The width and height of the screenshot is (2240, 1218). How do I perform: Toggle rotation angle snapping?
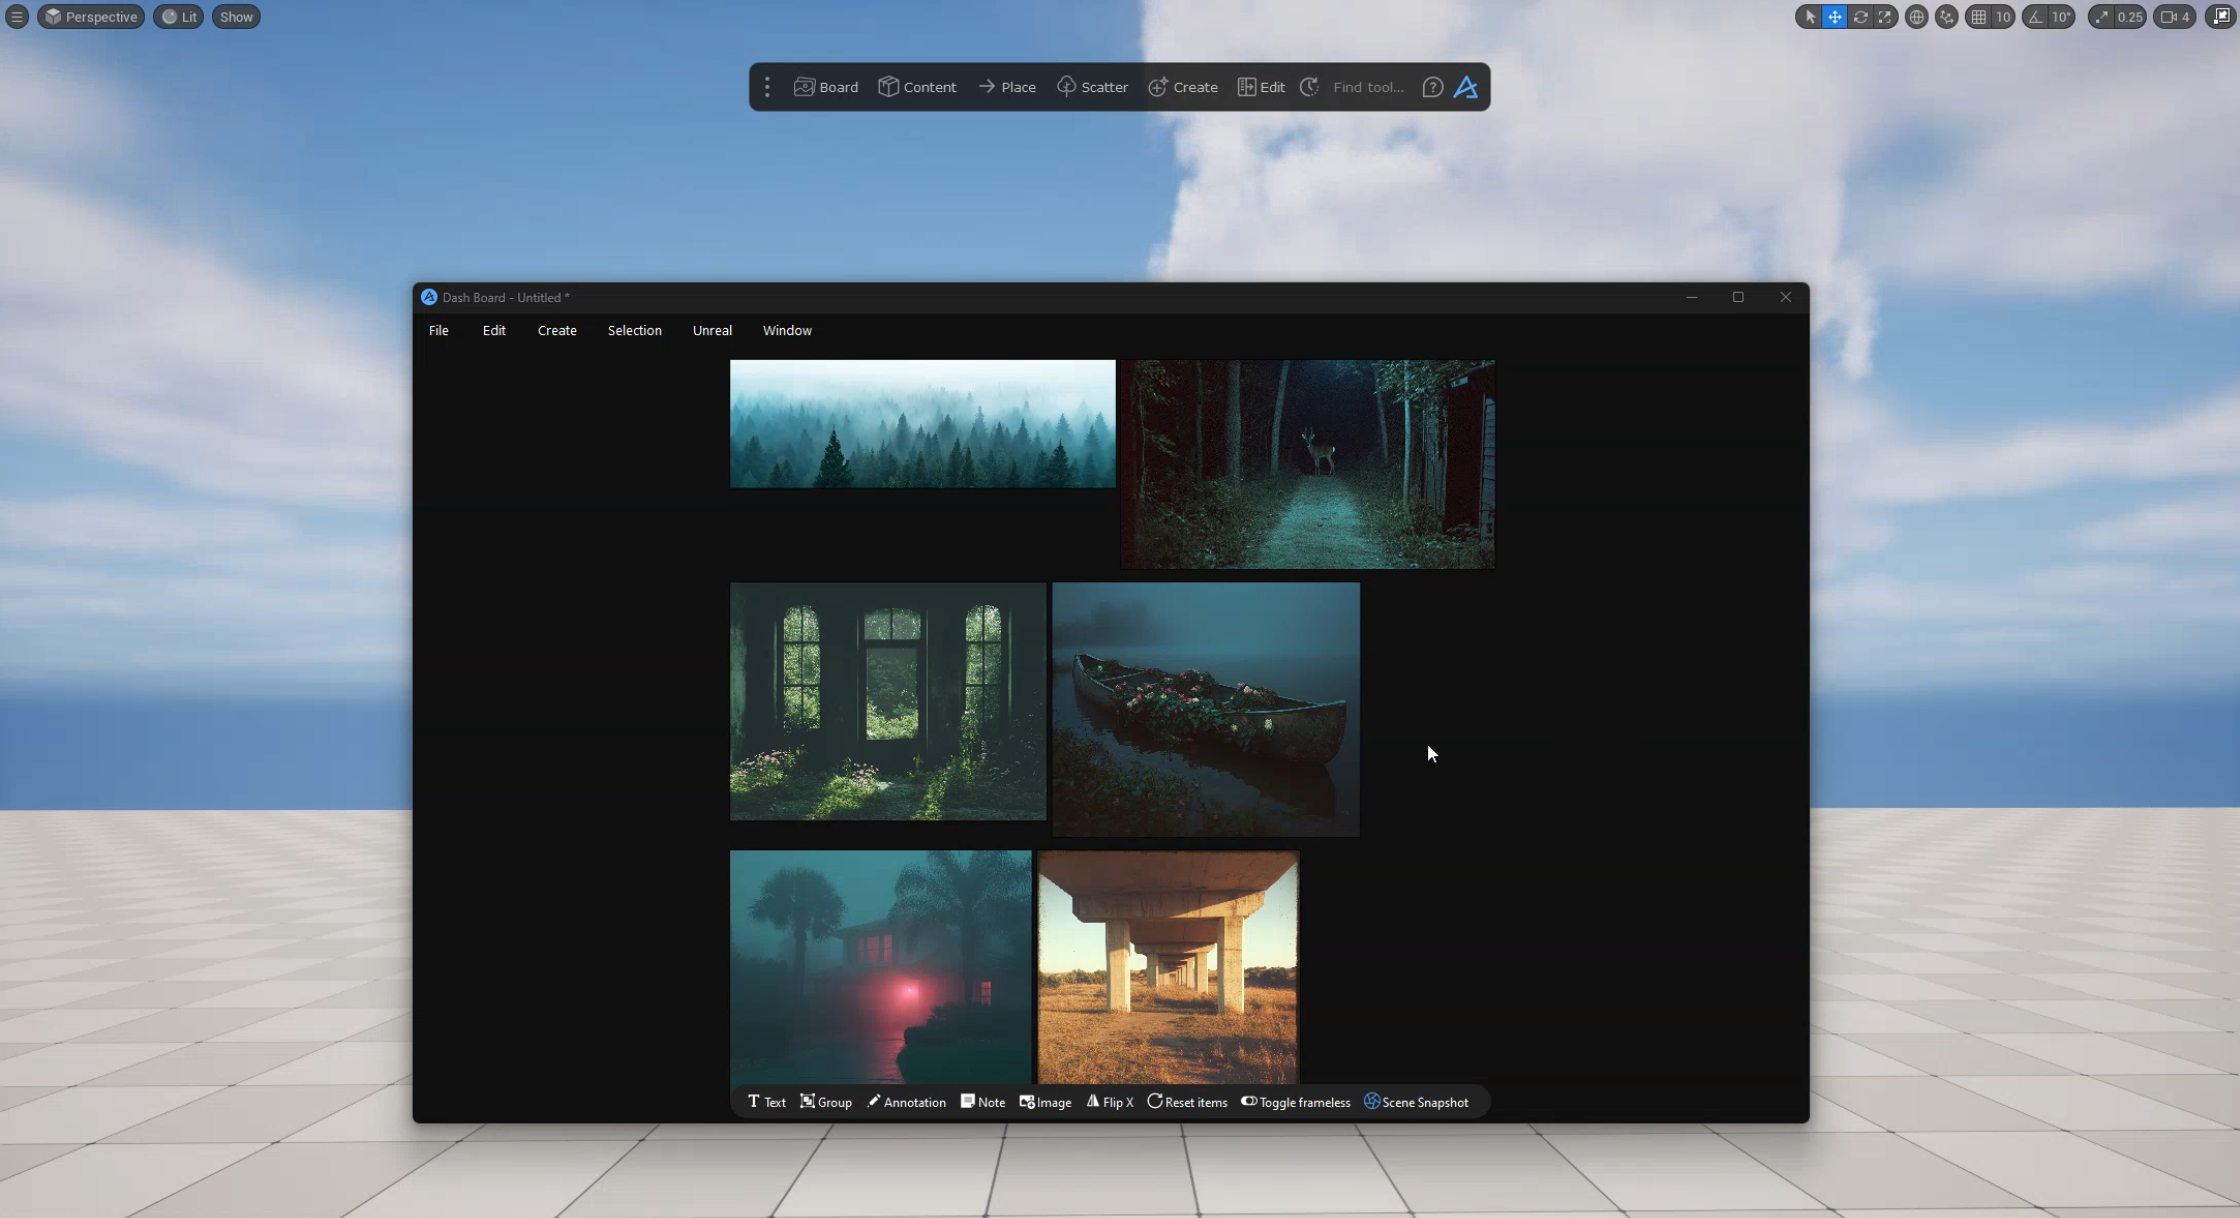click(x=2036, y=17)
